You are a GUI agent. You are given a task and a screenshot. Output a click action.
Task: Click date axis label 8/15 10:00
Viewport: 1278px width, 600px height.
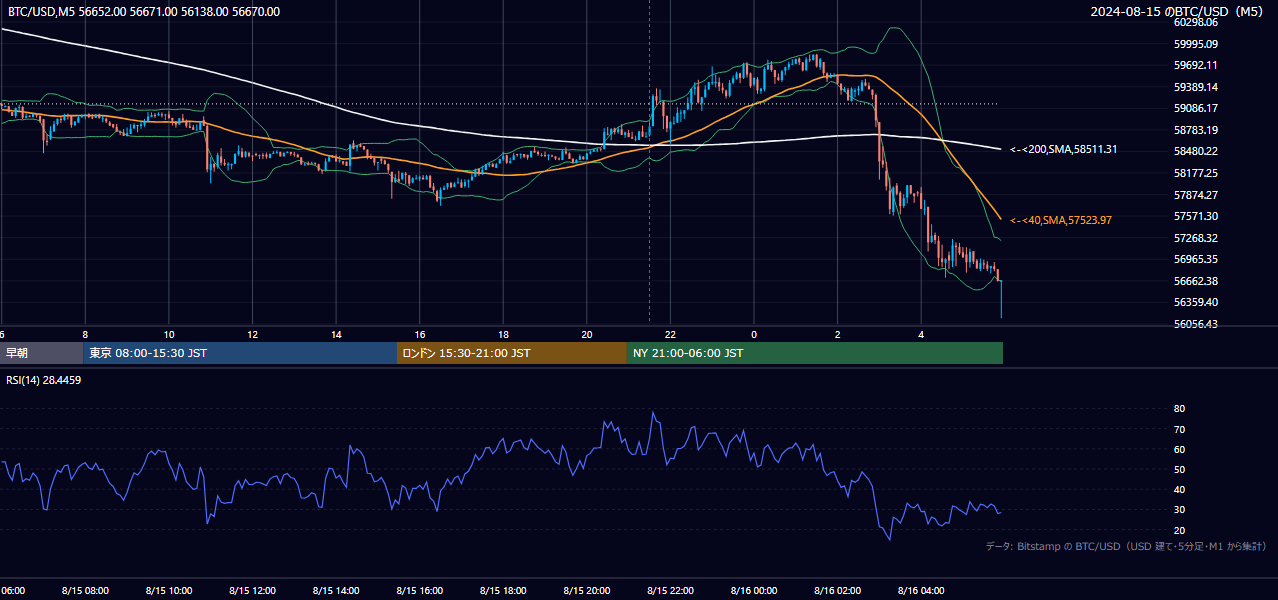coord(169,591)
